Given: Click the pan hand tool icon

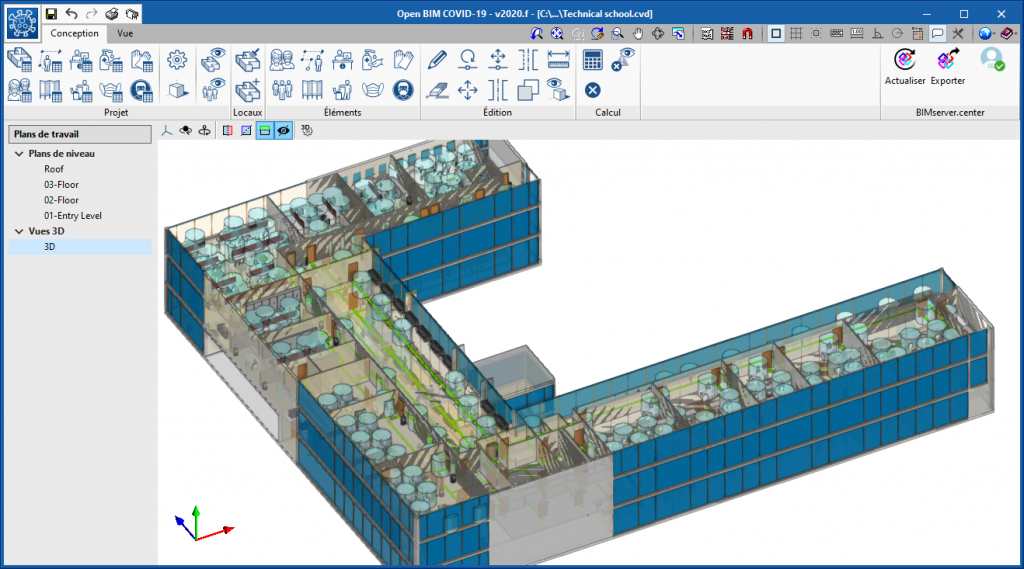Looking at the screenshot, I should (640, 33).
